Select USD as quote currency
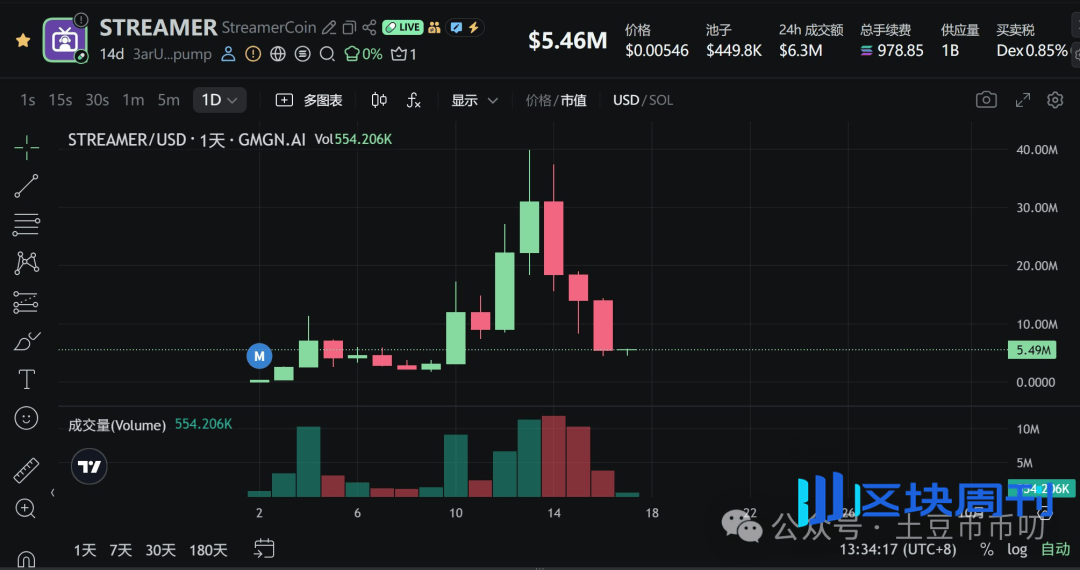 tap(626, 101)
